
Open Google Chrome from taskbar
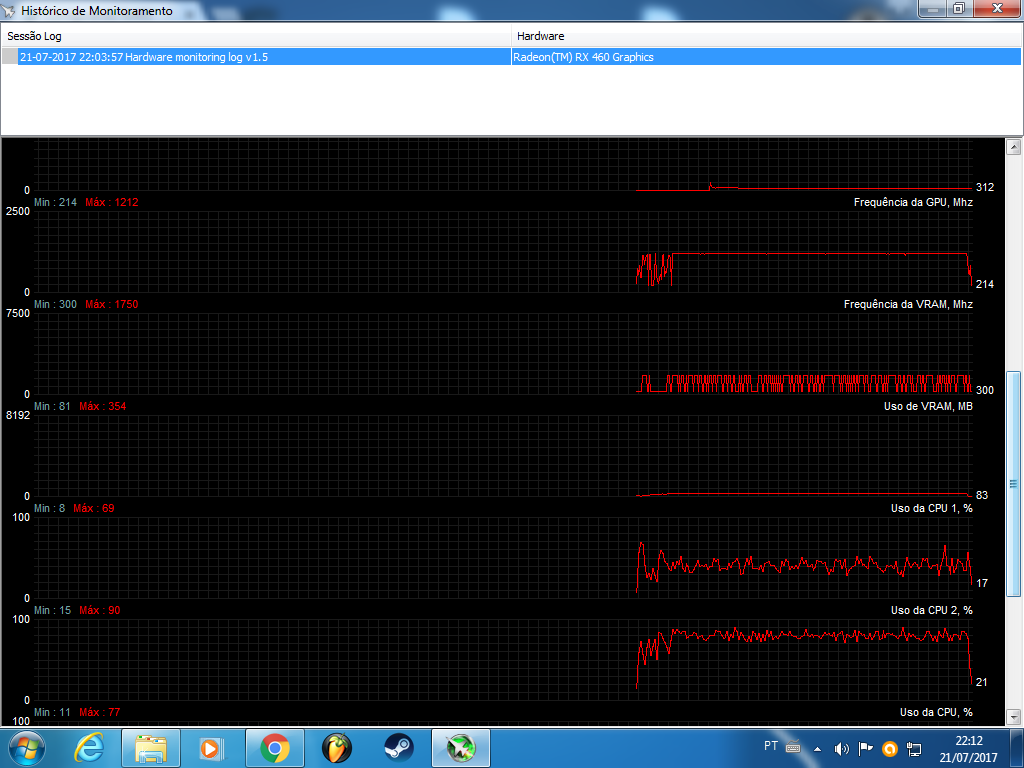coord(274,748)
